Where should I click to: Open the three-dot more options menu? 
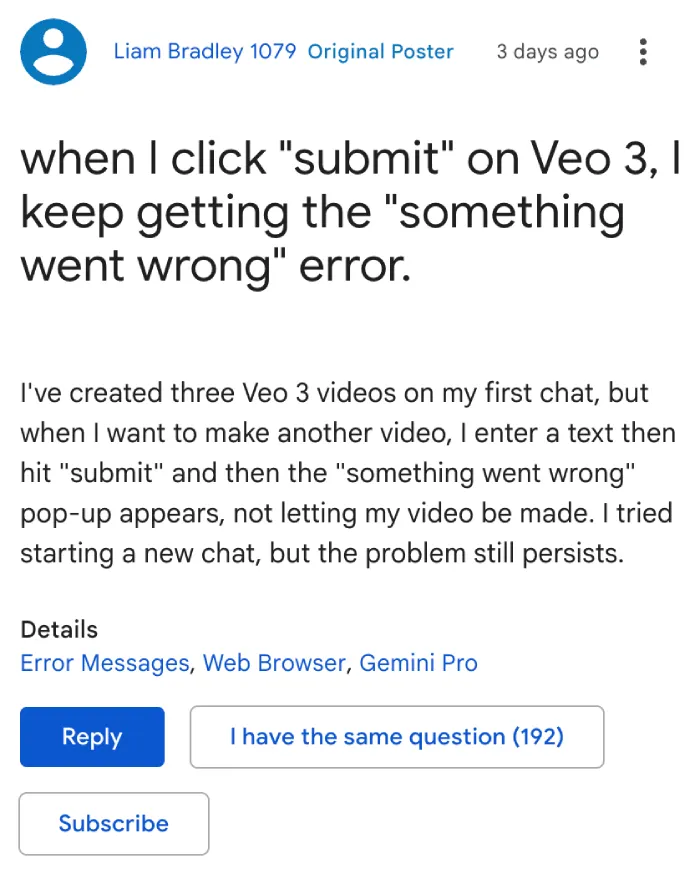click(x=643, y=52)
